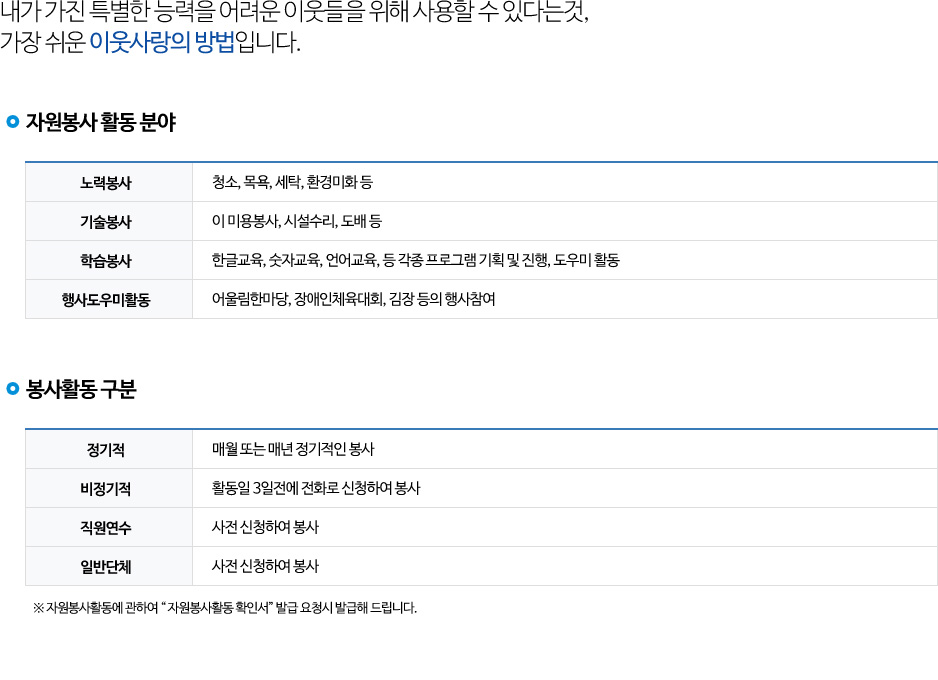Click the 어울림한마당, 장애인체육대회 description cell
This screenshot has width=938, height=680.
[x=565, y=299]
